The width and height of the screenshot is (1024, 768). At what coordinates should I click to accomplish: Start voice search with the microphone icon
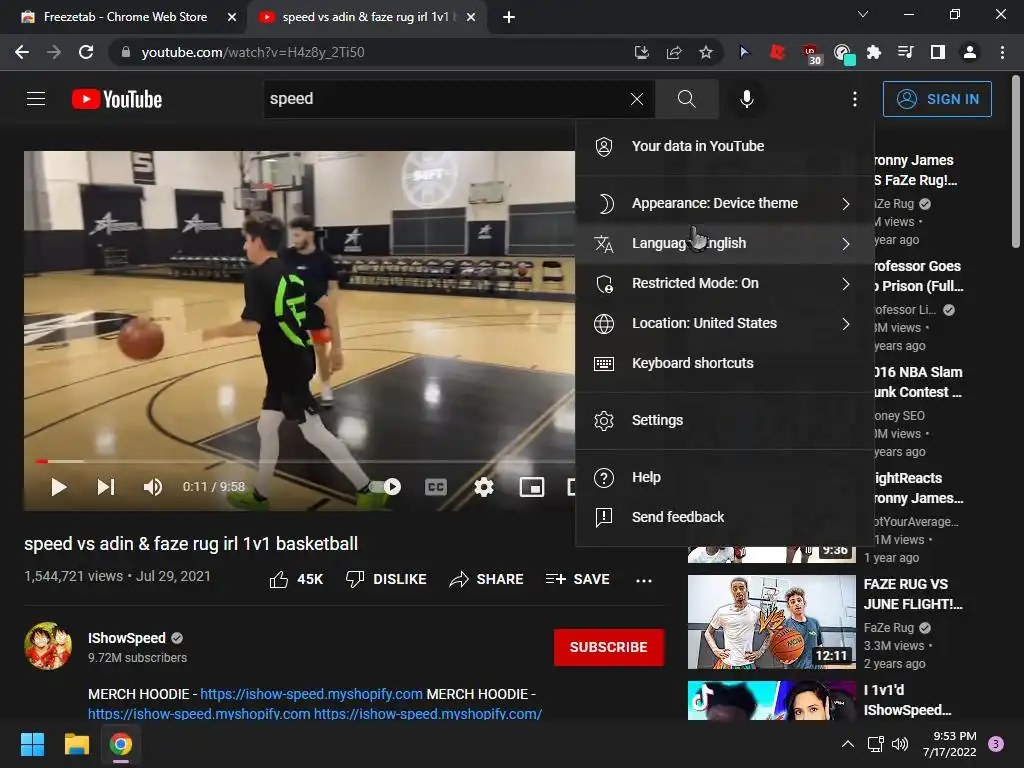click(746, 99)
